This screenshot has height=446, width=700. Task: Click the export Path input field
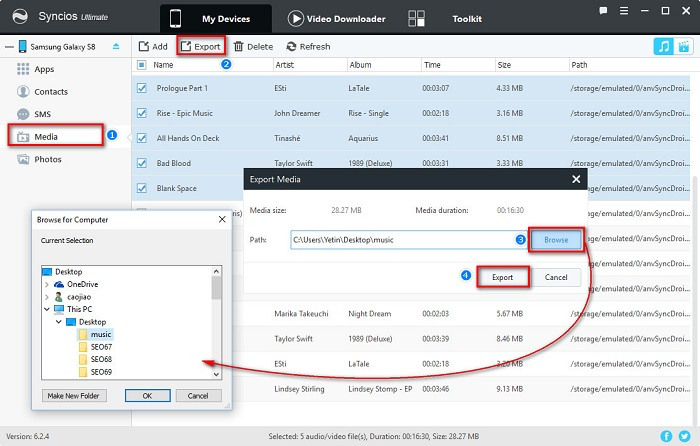point(408,240)
